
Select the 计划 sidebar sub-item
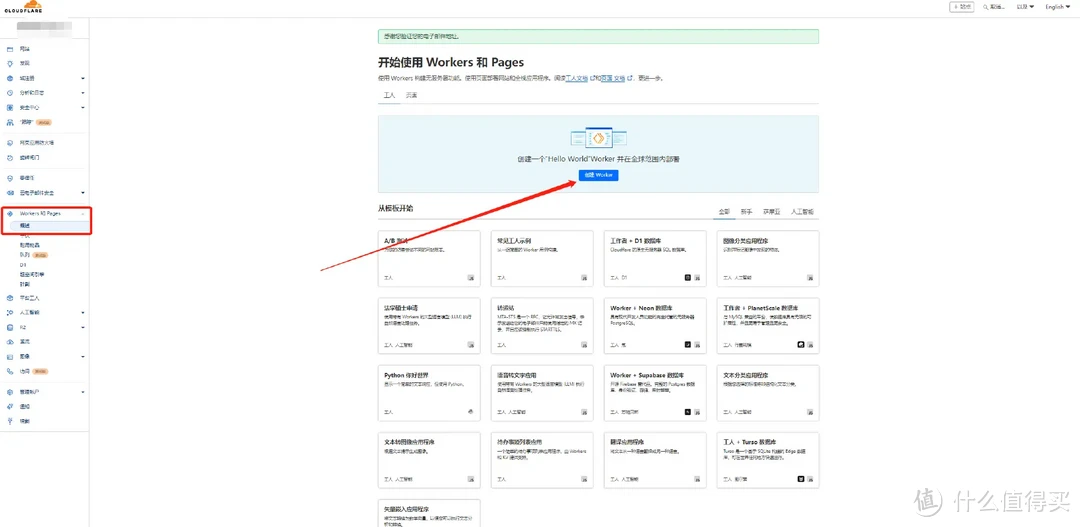tap(25, 284)
